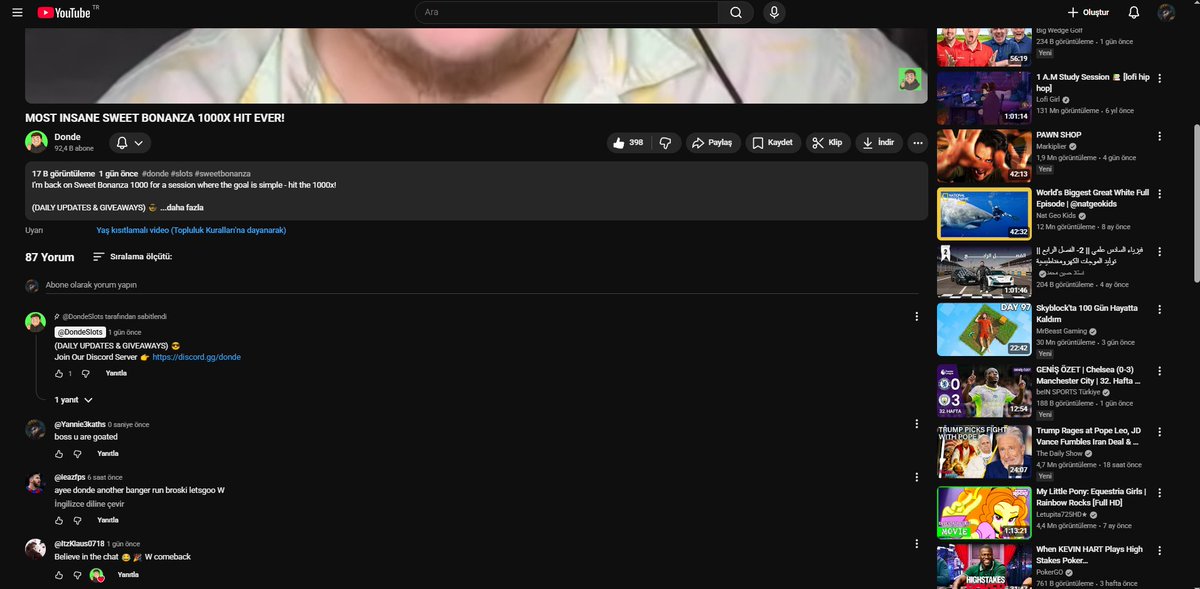Image resolution: width=1200 pixels, height=589 pixels.
Task: Open Lofi Girl channel name
Action: pos(1048,100)
